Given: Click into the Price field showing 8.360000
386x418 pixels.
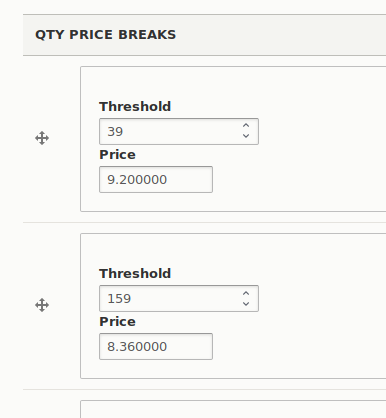Looking at the screenshot, I should point(156,346).
